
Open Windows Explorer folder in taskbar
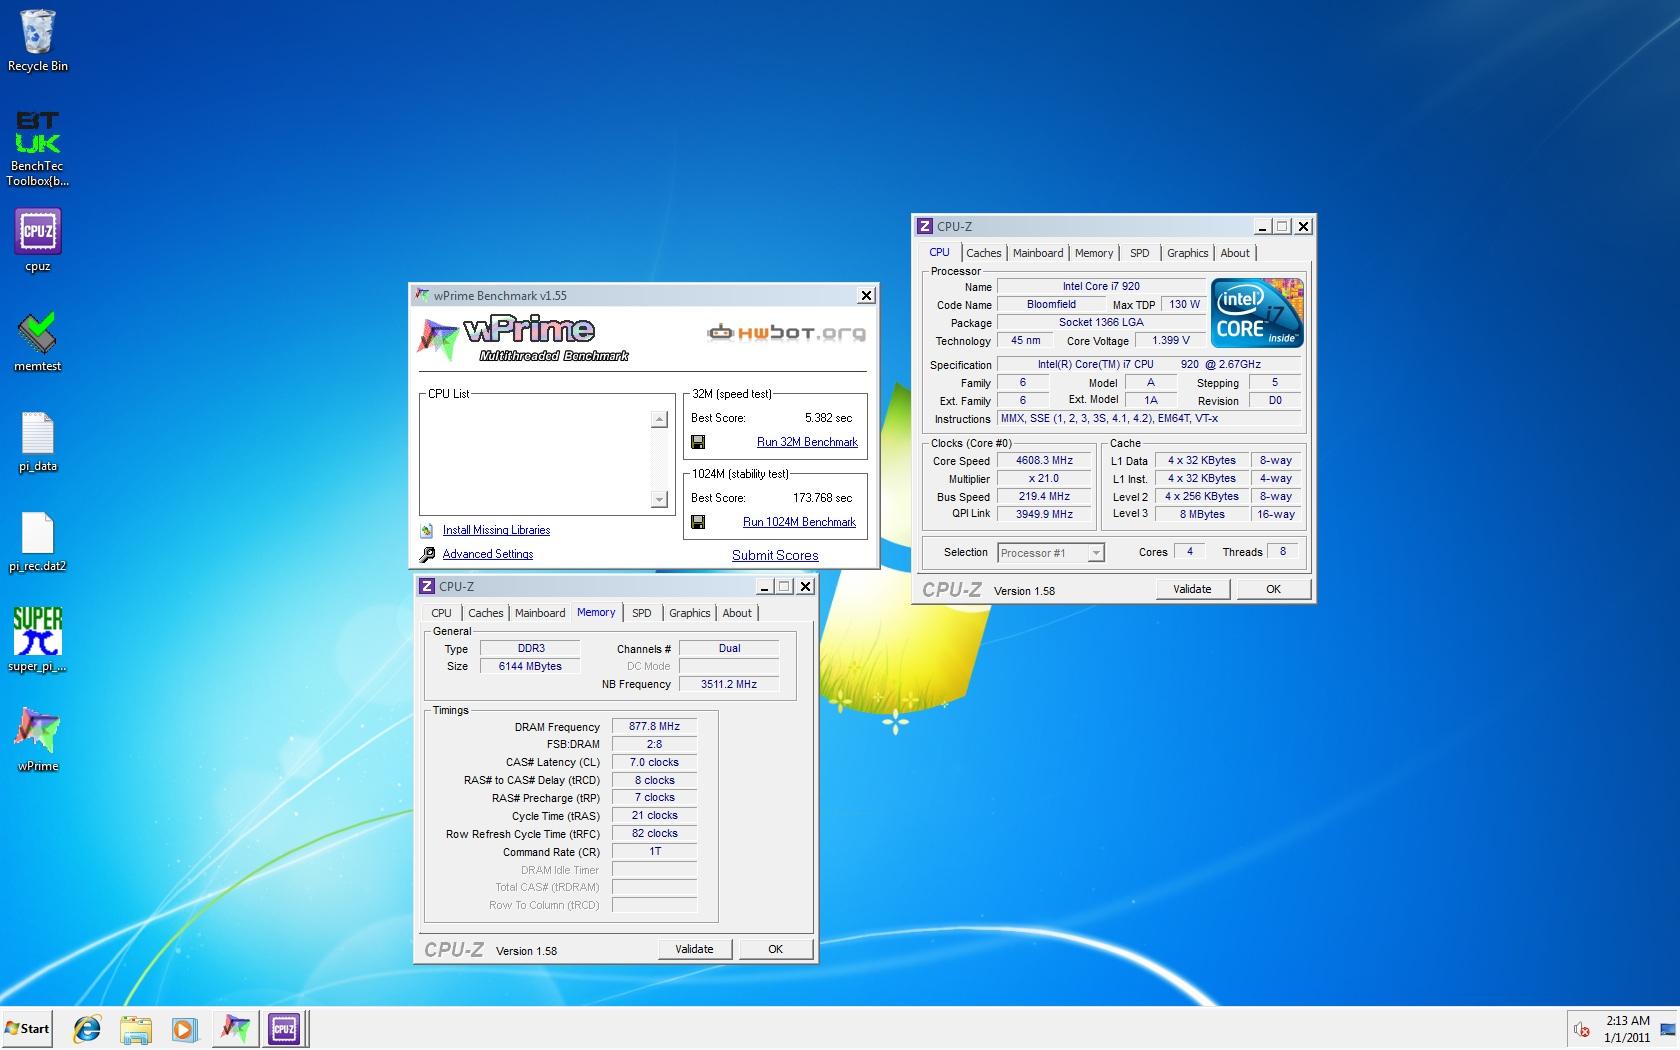[x=136, y=1029]
